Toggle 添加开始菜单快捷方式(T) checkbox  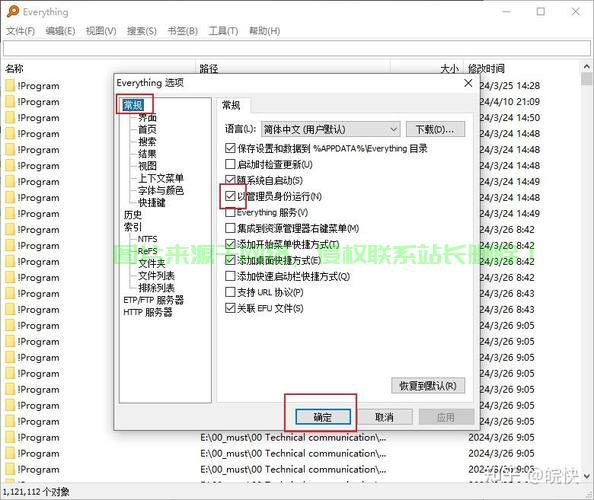(230, 244)
